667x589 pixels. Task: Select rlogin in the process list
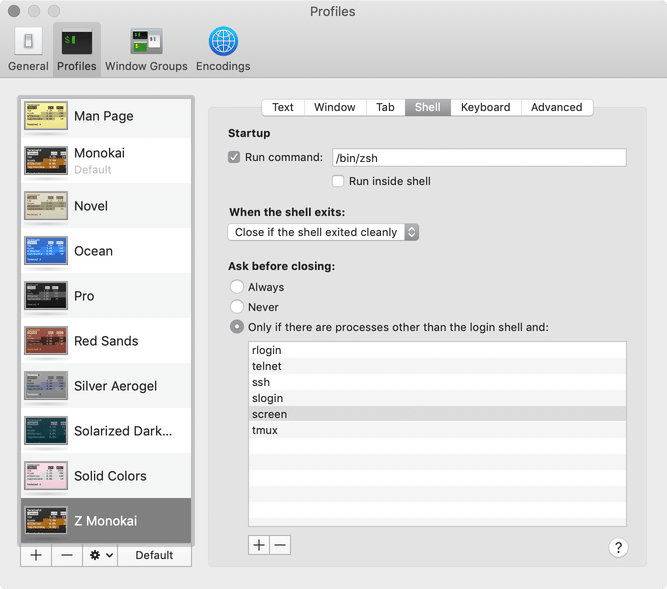437,350
